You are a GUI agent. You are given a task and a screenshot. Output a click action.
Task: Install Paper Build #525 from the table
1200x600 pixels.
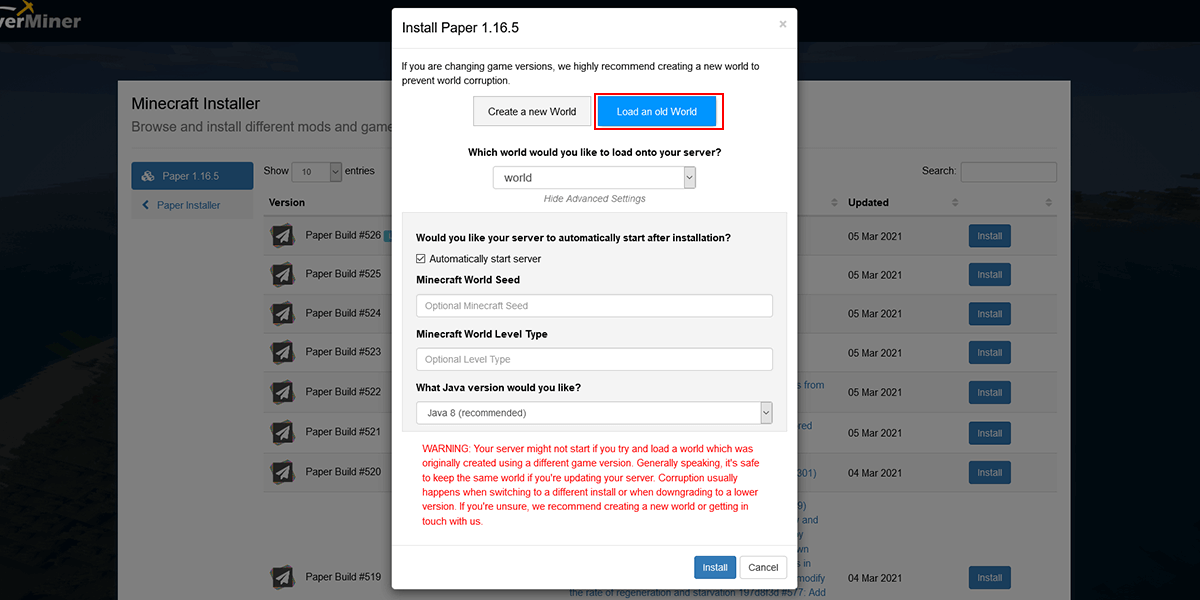(990, 275)
